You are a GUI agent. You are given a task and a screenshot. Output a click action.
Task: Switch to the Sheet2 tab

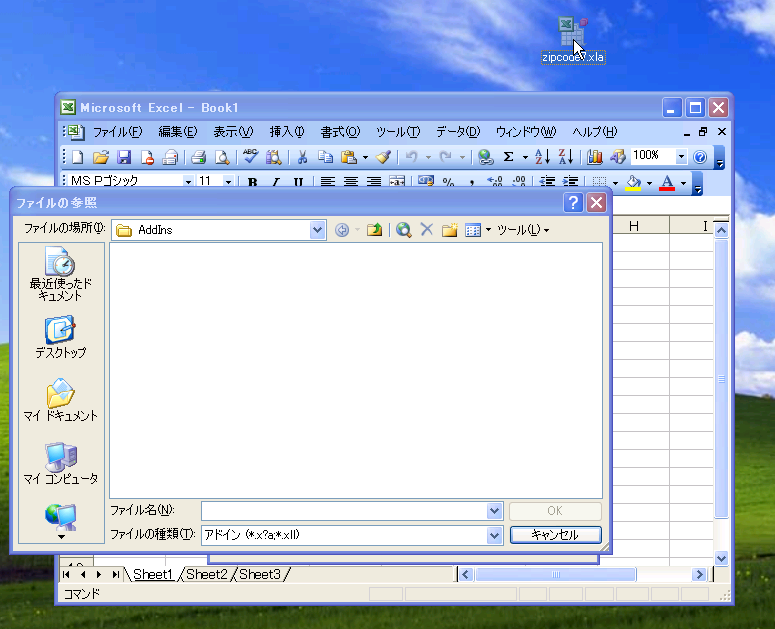(207, 574)
